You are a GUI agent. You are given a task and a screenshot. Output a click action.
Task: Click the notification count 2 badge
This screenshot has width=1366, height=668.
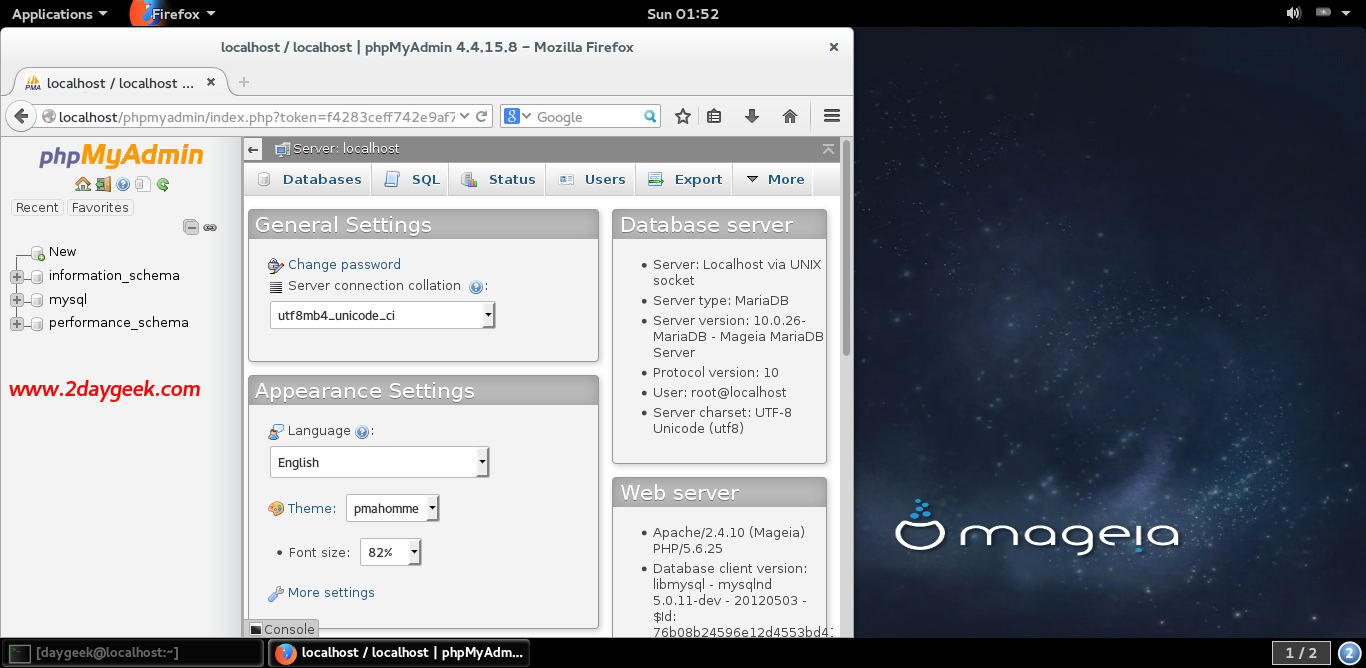[x=1349, y=653]
